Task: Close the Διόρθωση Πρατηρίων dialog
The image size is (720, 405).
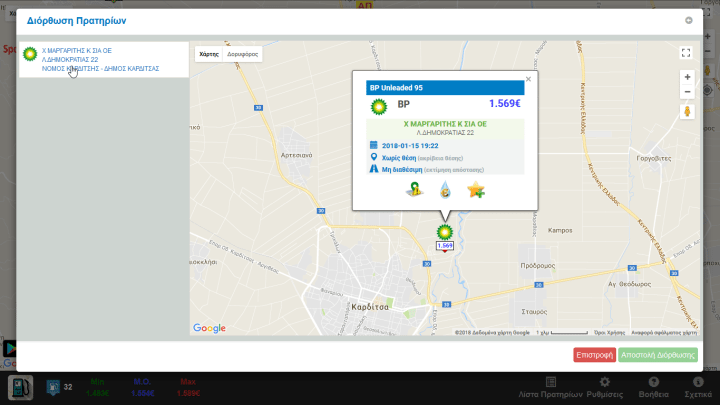Action: 688,20
